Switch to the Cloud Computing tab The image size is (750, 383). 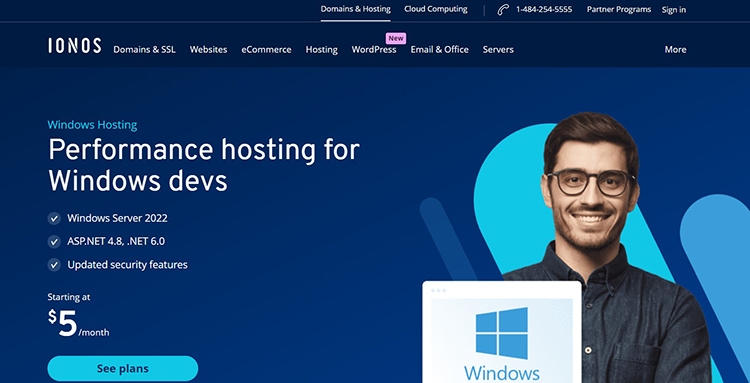(436, 9)
